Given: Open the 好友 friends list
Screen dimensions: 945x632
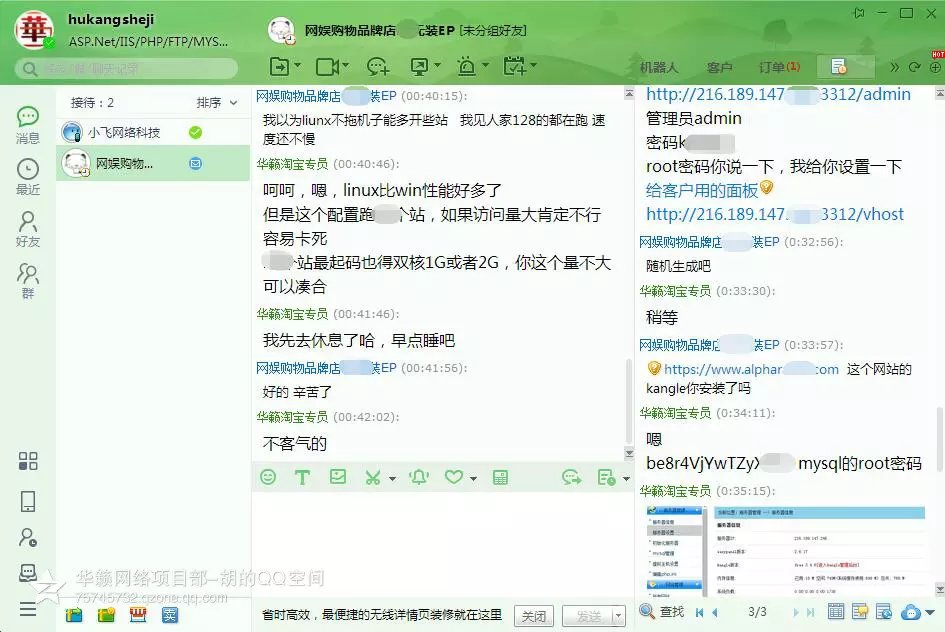Looking at the screenshot, I should pyautogui.click(x=28, y=229).
